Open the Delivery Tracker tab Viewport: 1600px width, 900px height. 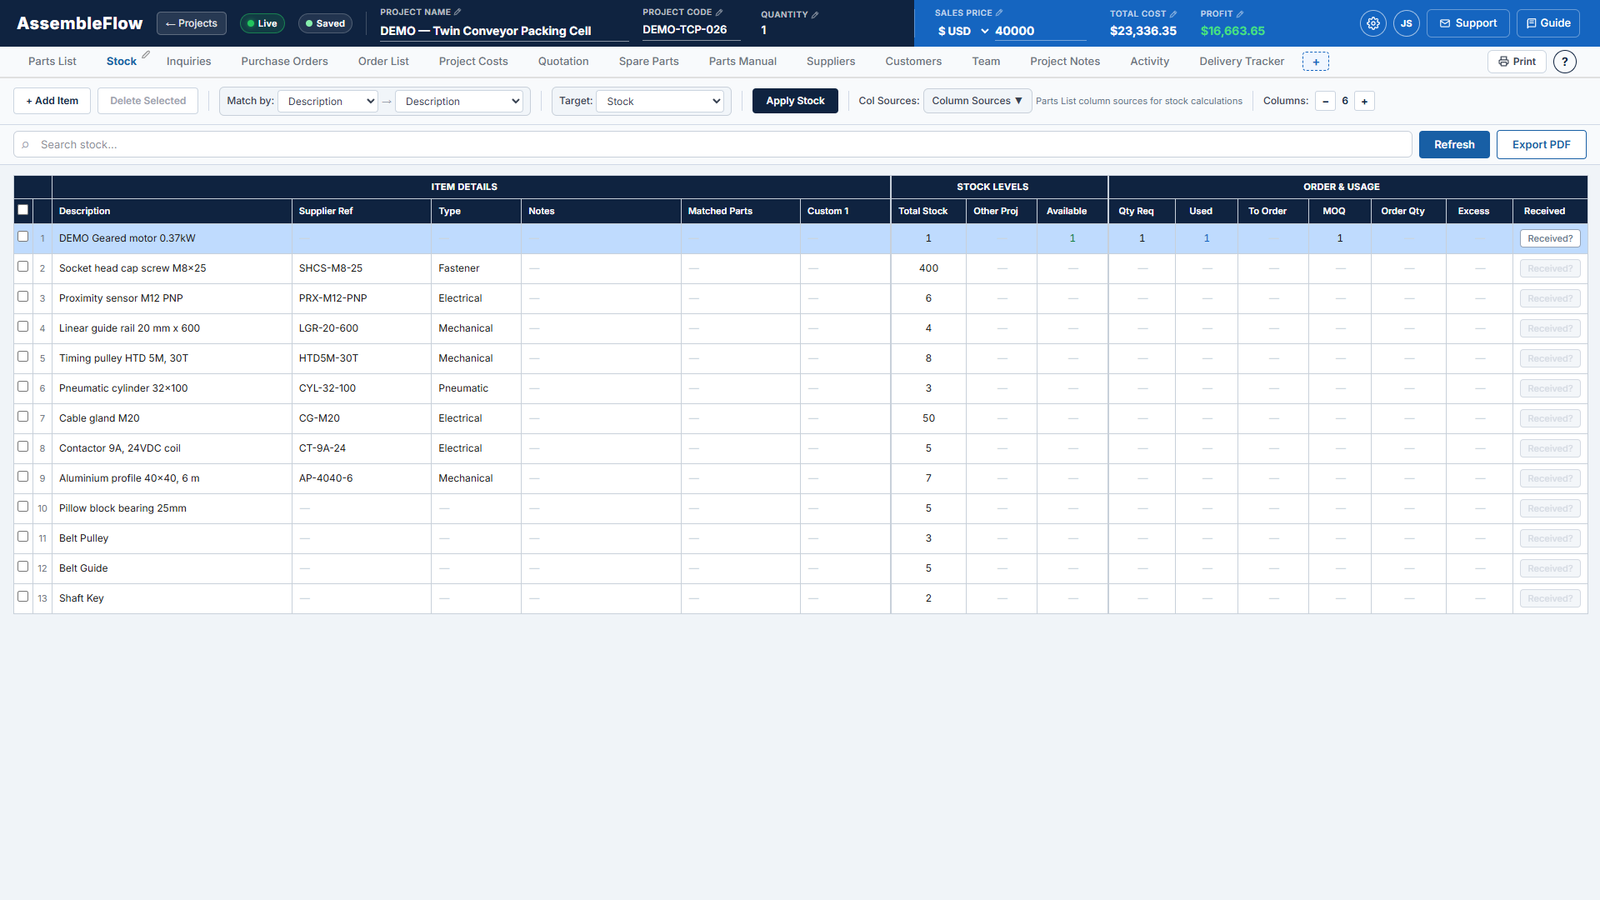1242,62
